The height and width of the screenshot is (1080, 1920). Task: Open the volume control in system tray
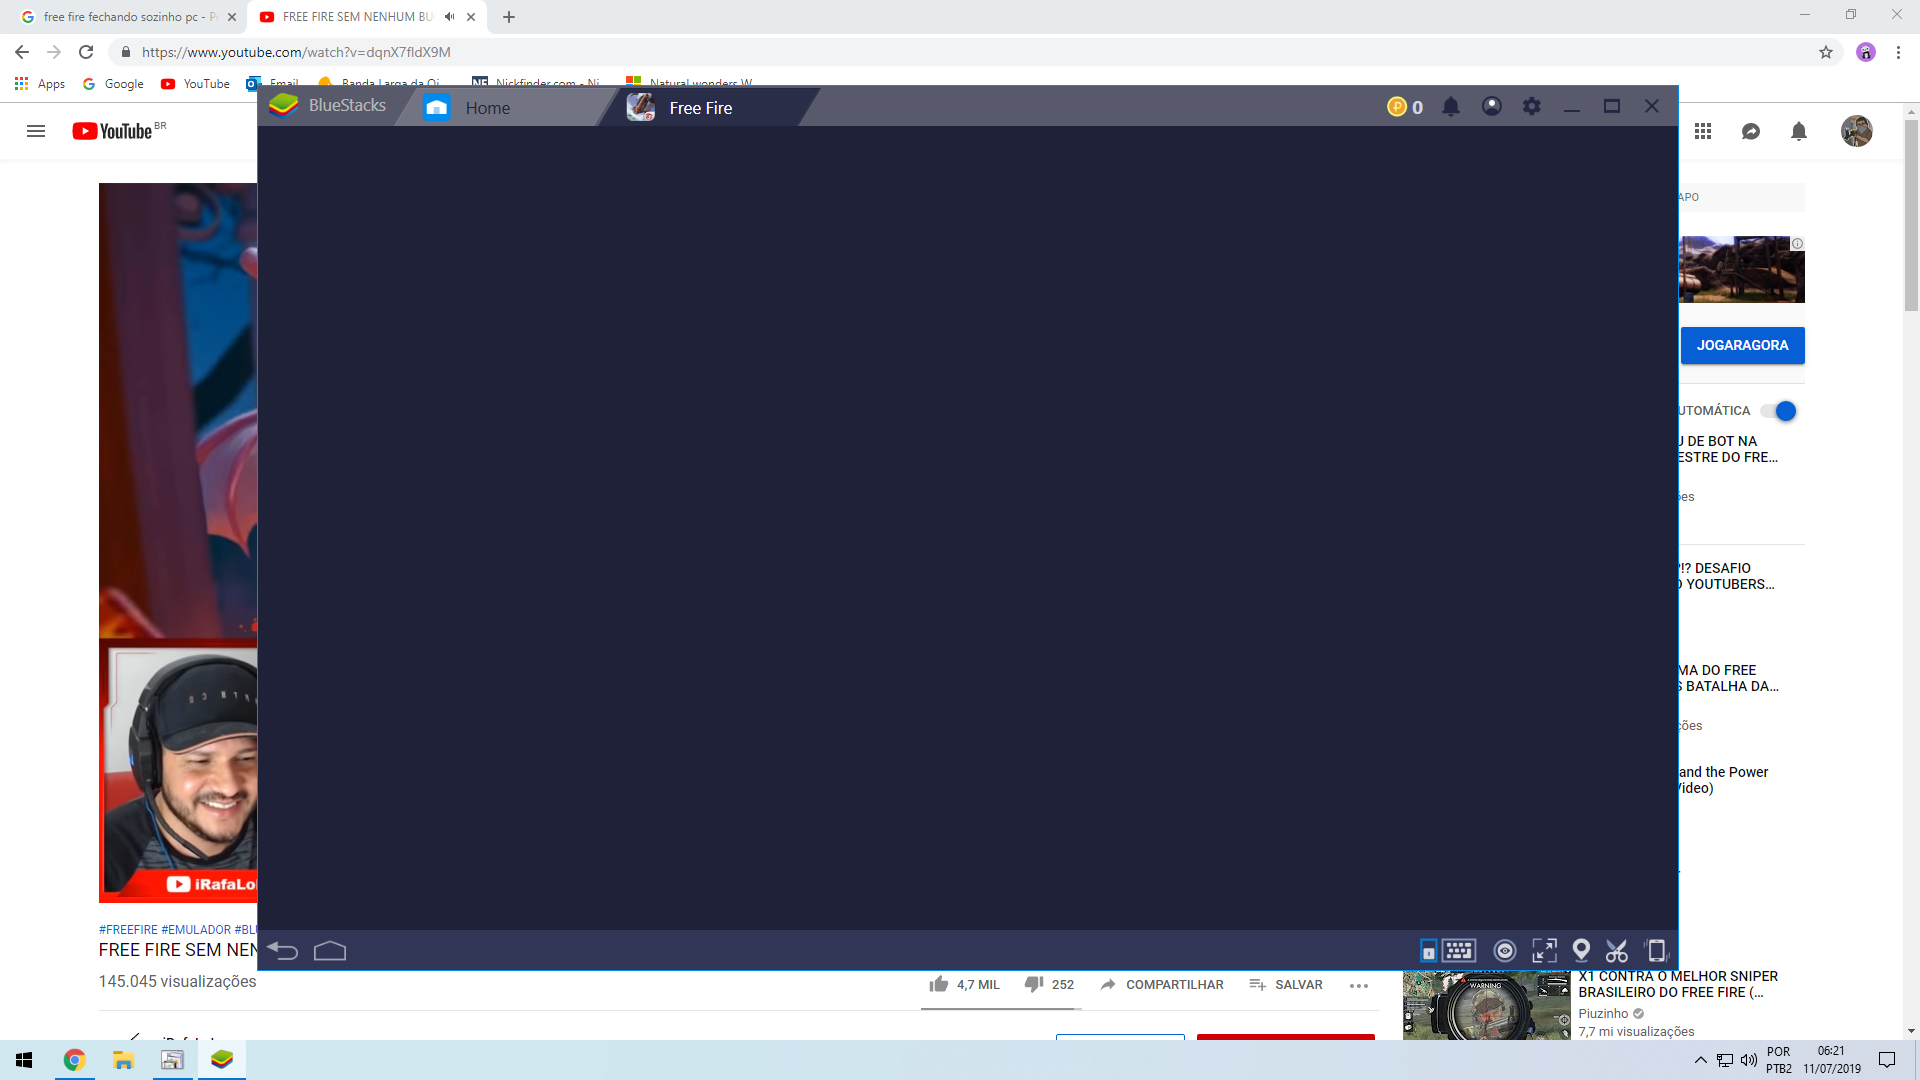click(x=1748, y=1060)
